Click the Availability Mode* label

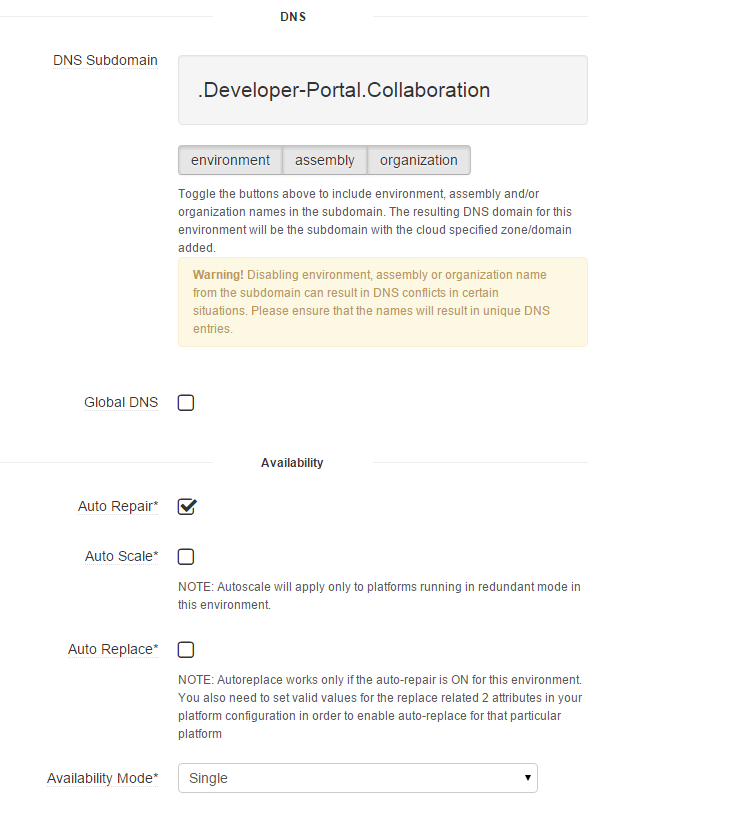coord(102,778)
